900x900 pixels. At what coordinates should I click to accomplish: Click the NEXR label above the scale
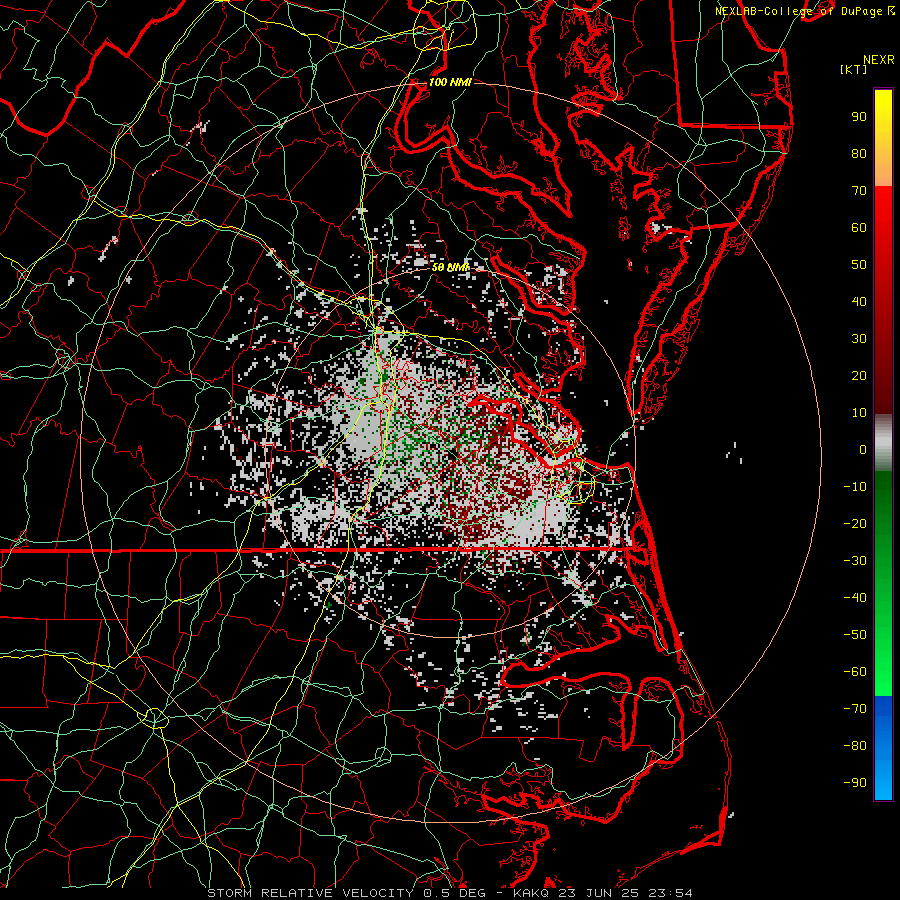click(879, 60)
